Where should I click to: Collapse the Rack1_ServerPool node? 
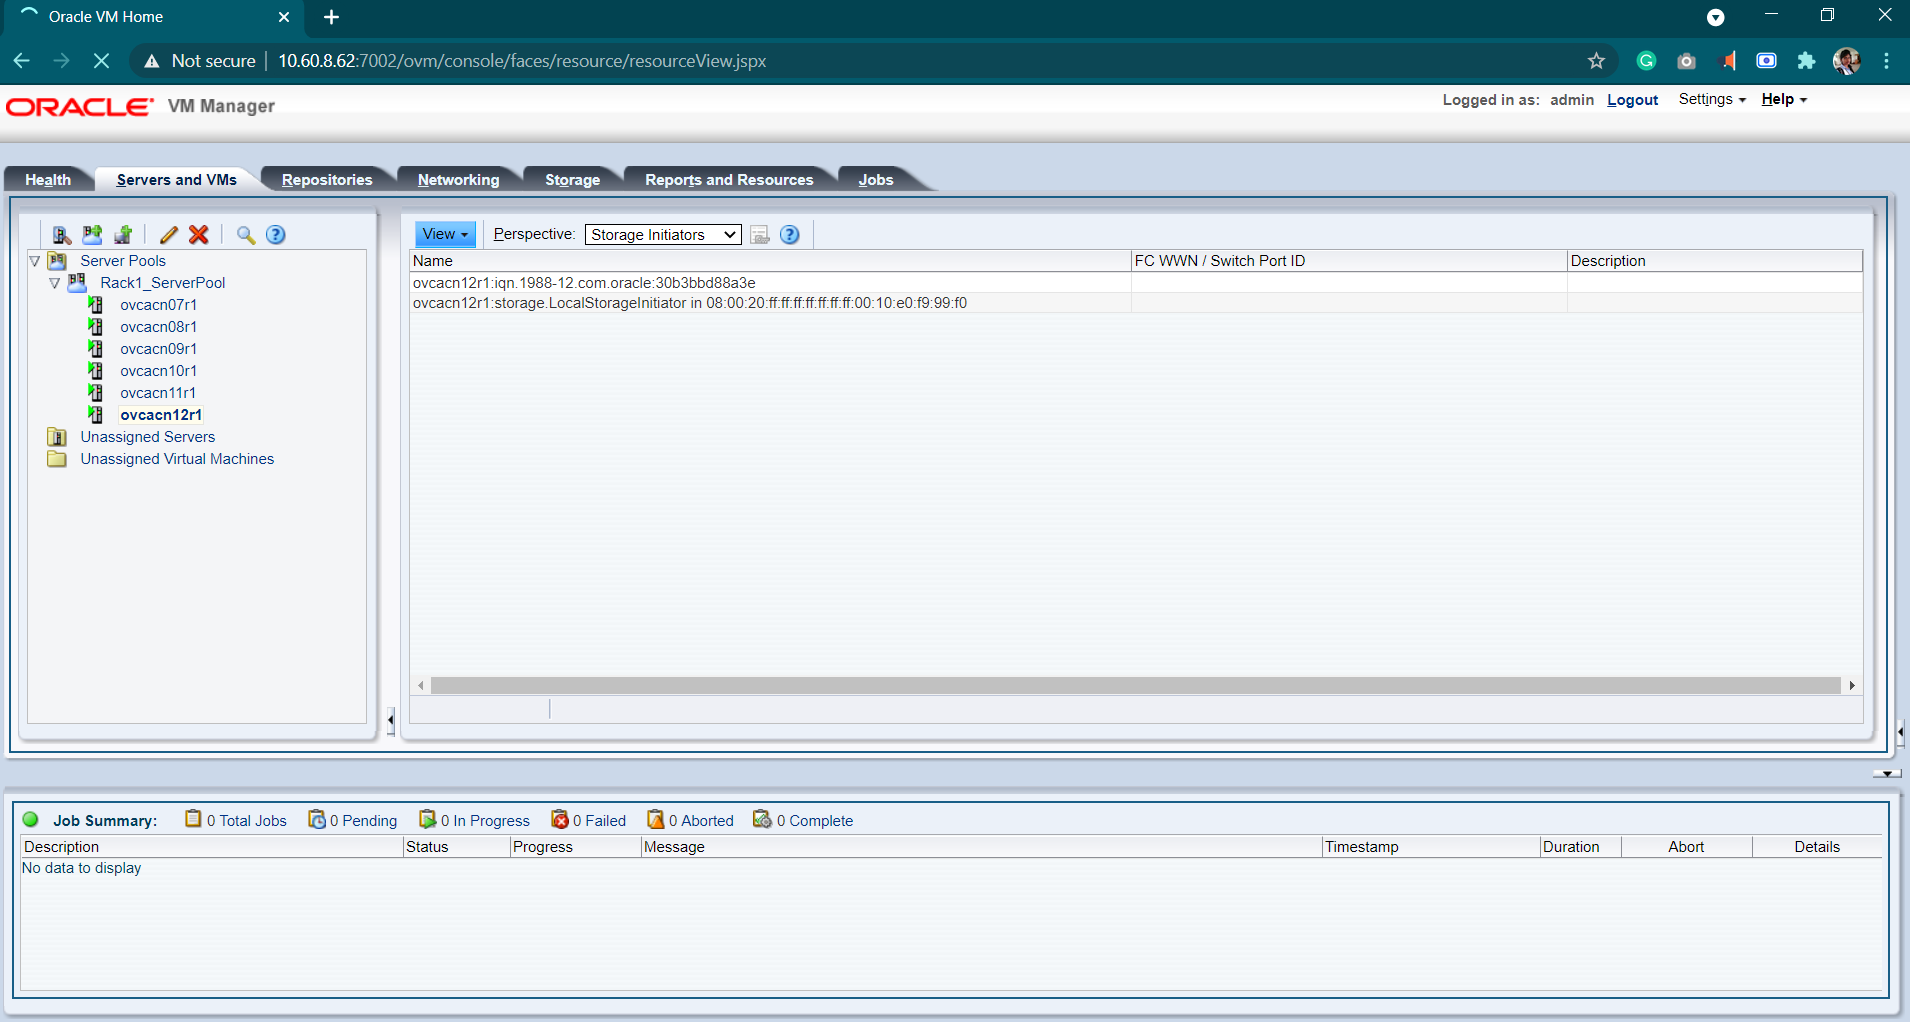click(x=55, y=283)
